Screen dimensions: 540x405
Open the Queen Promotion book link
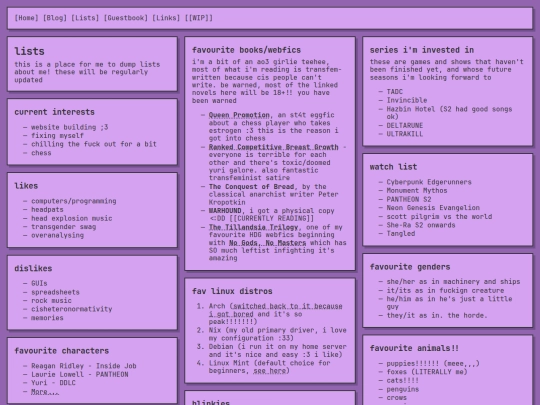tap(239, 115)
